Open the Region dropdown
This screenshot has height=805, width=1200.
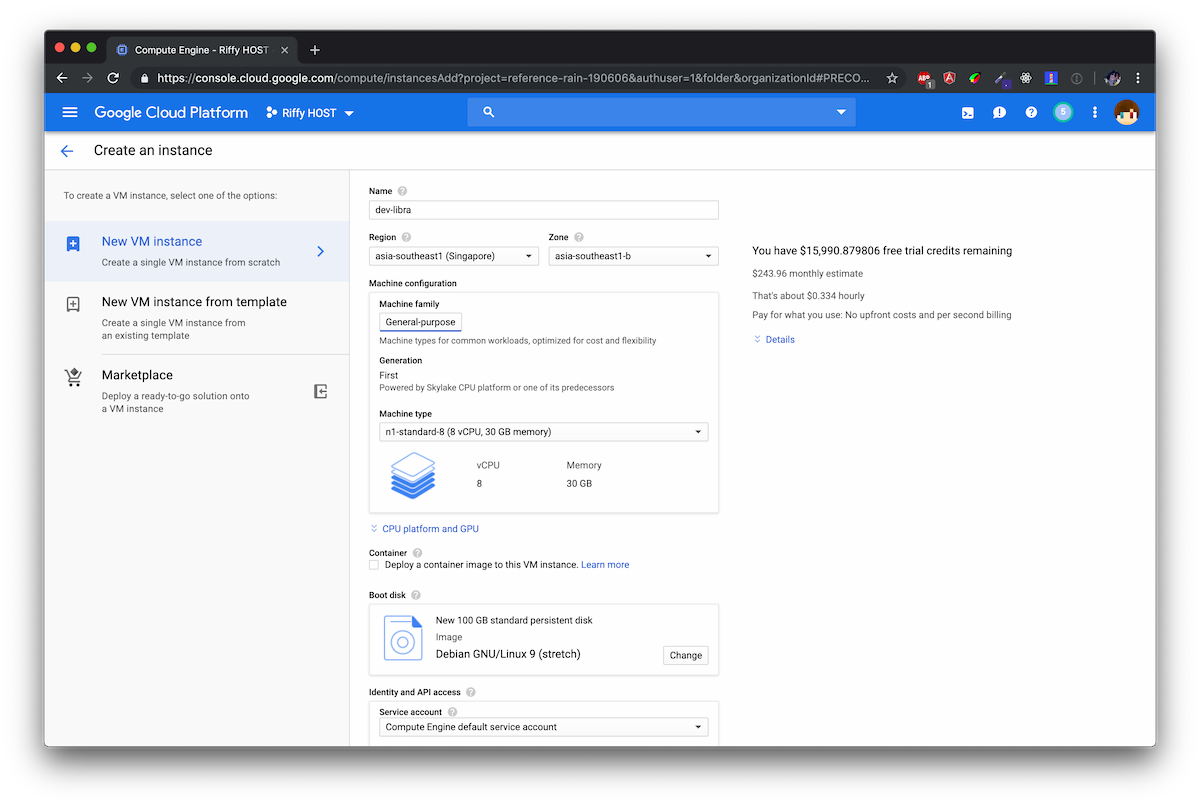click(454, 256)
